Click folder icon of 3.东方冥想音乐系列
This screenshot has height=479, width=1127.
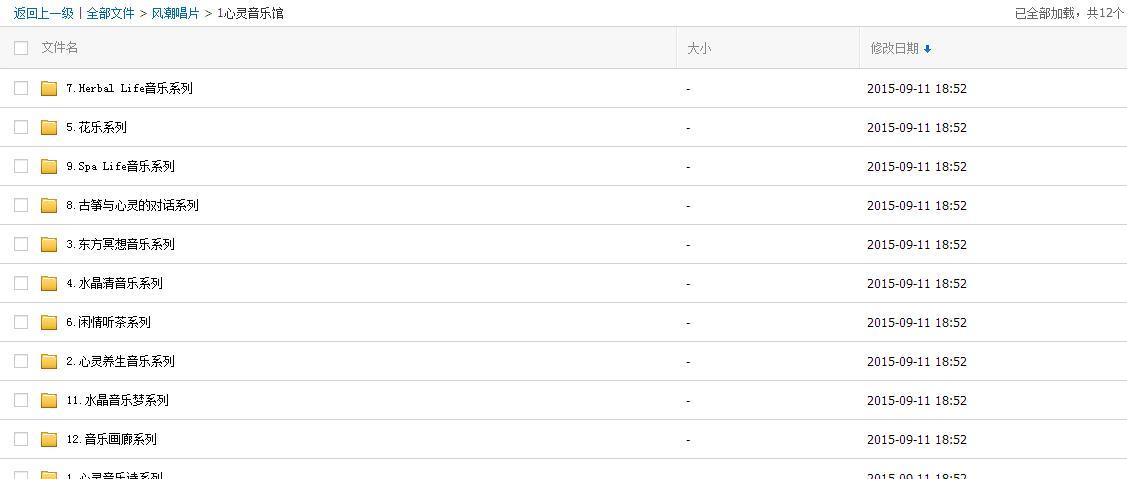tap(49, 244)
